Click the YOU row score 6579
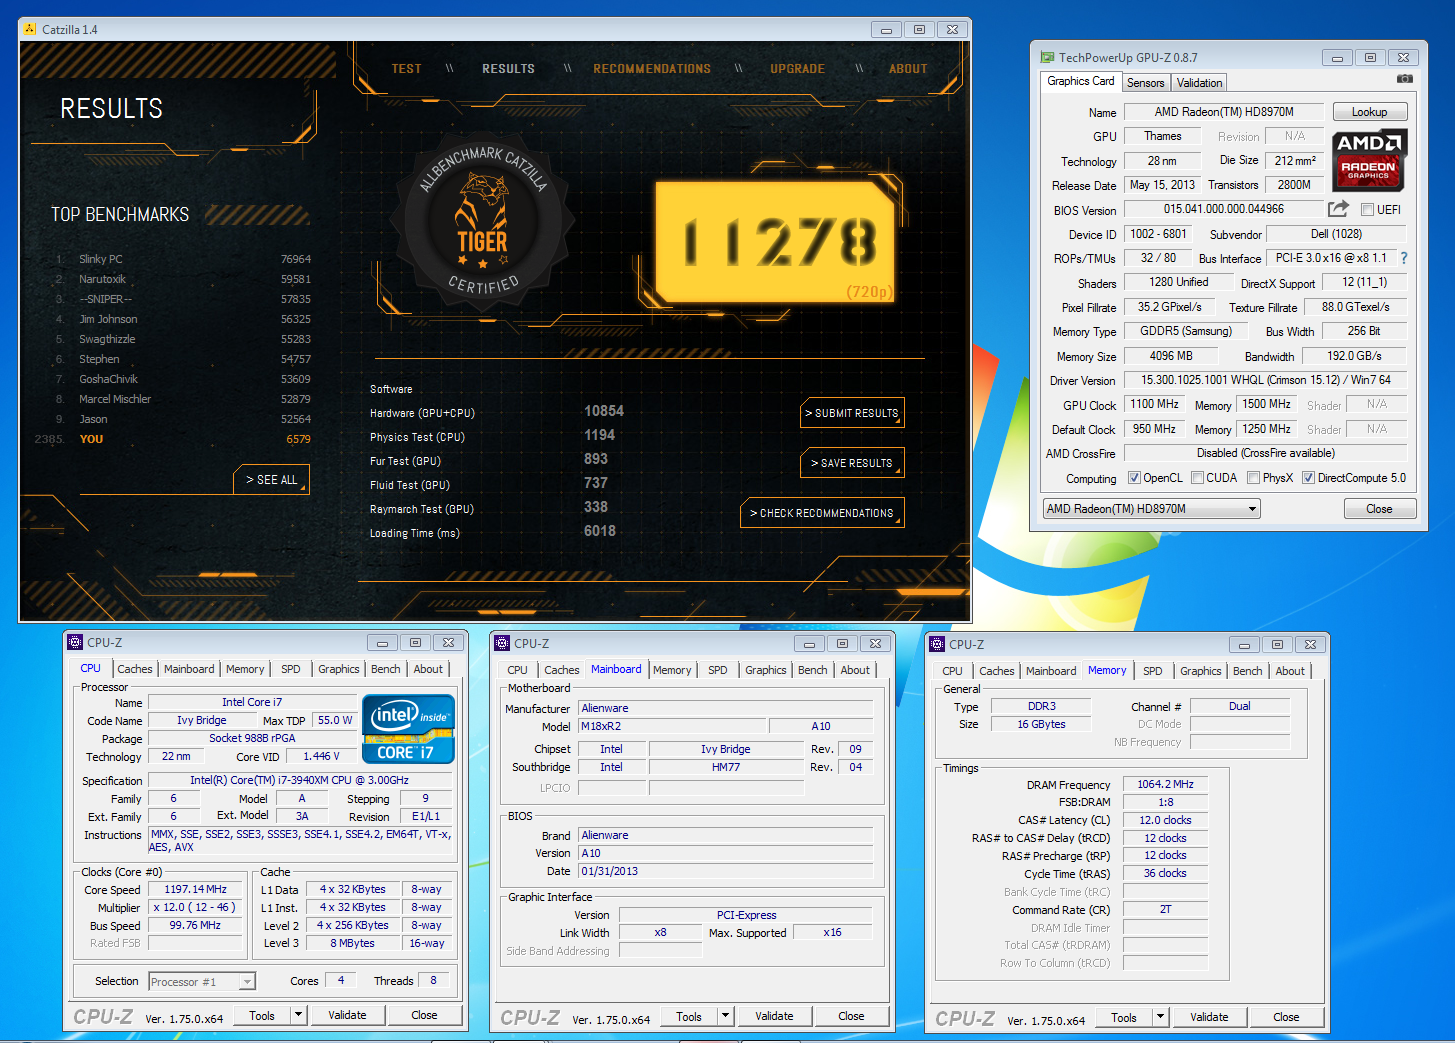The image size is (1455, 1043). pos(298,439)
